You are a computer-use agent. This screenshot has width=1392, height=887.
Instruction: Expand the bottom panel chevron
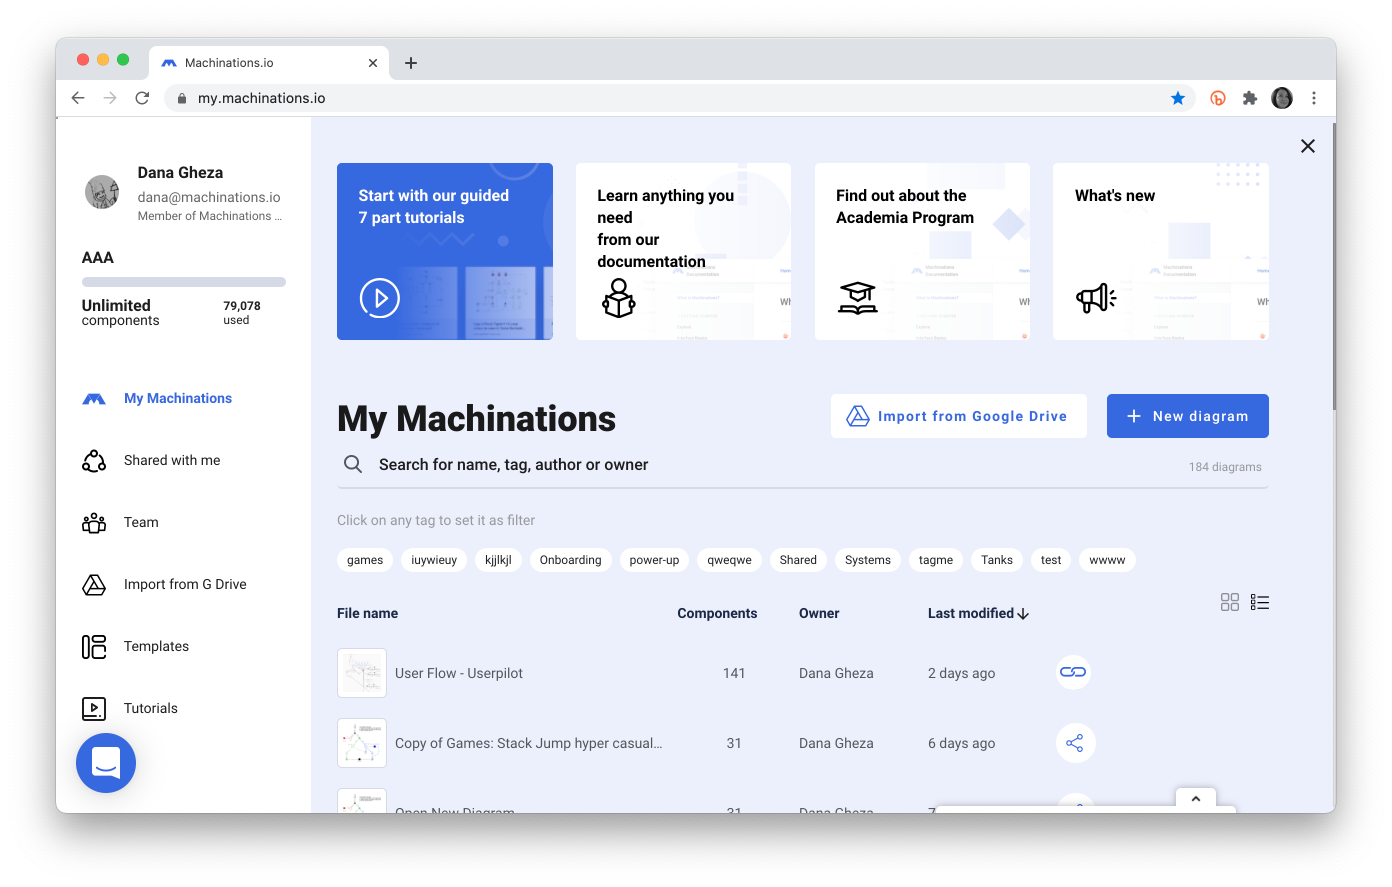[x=1196, y=798]
